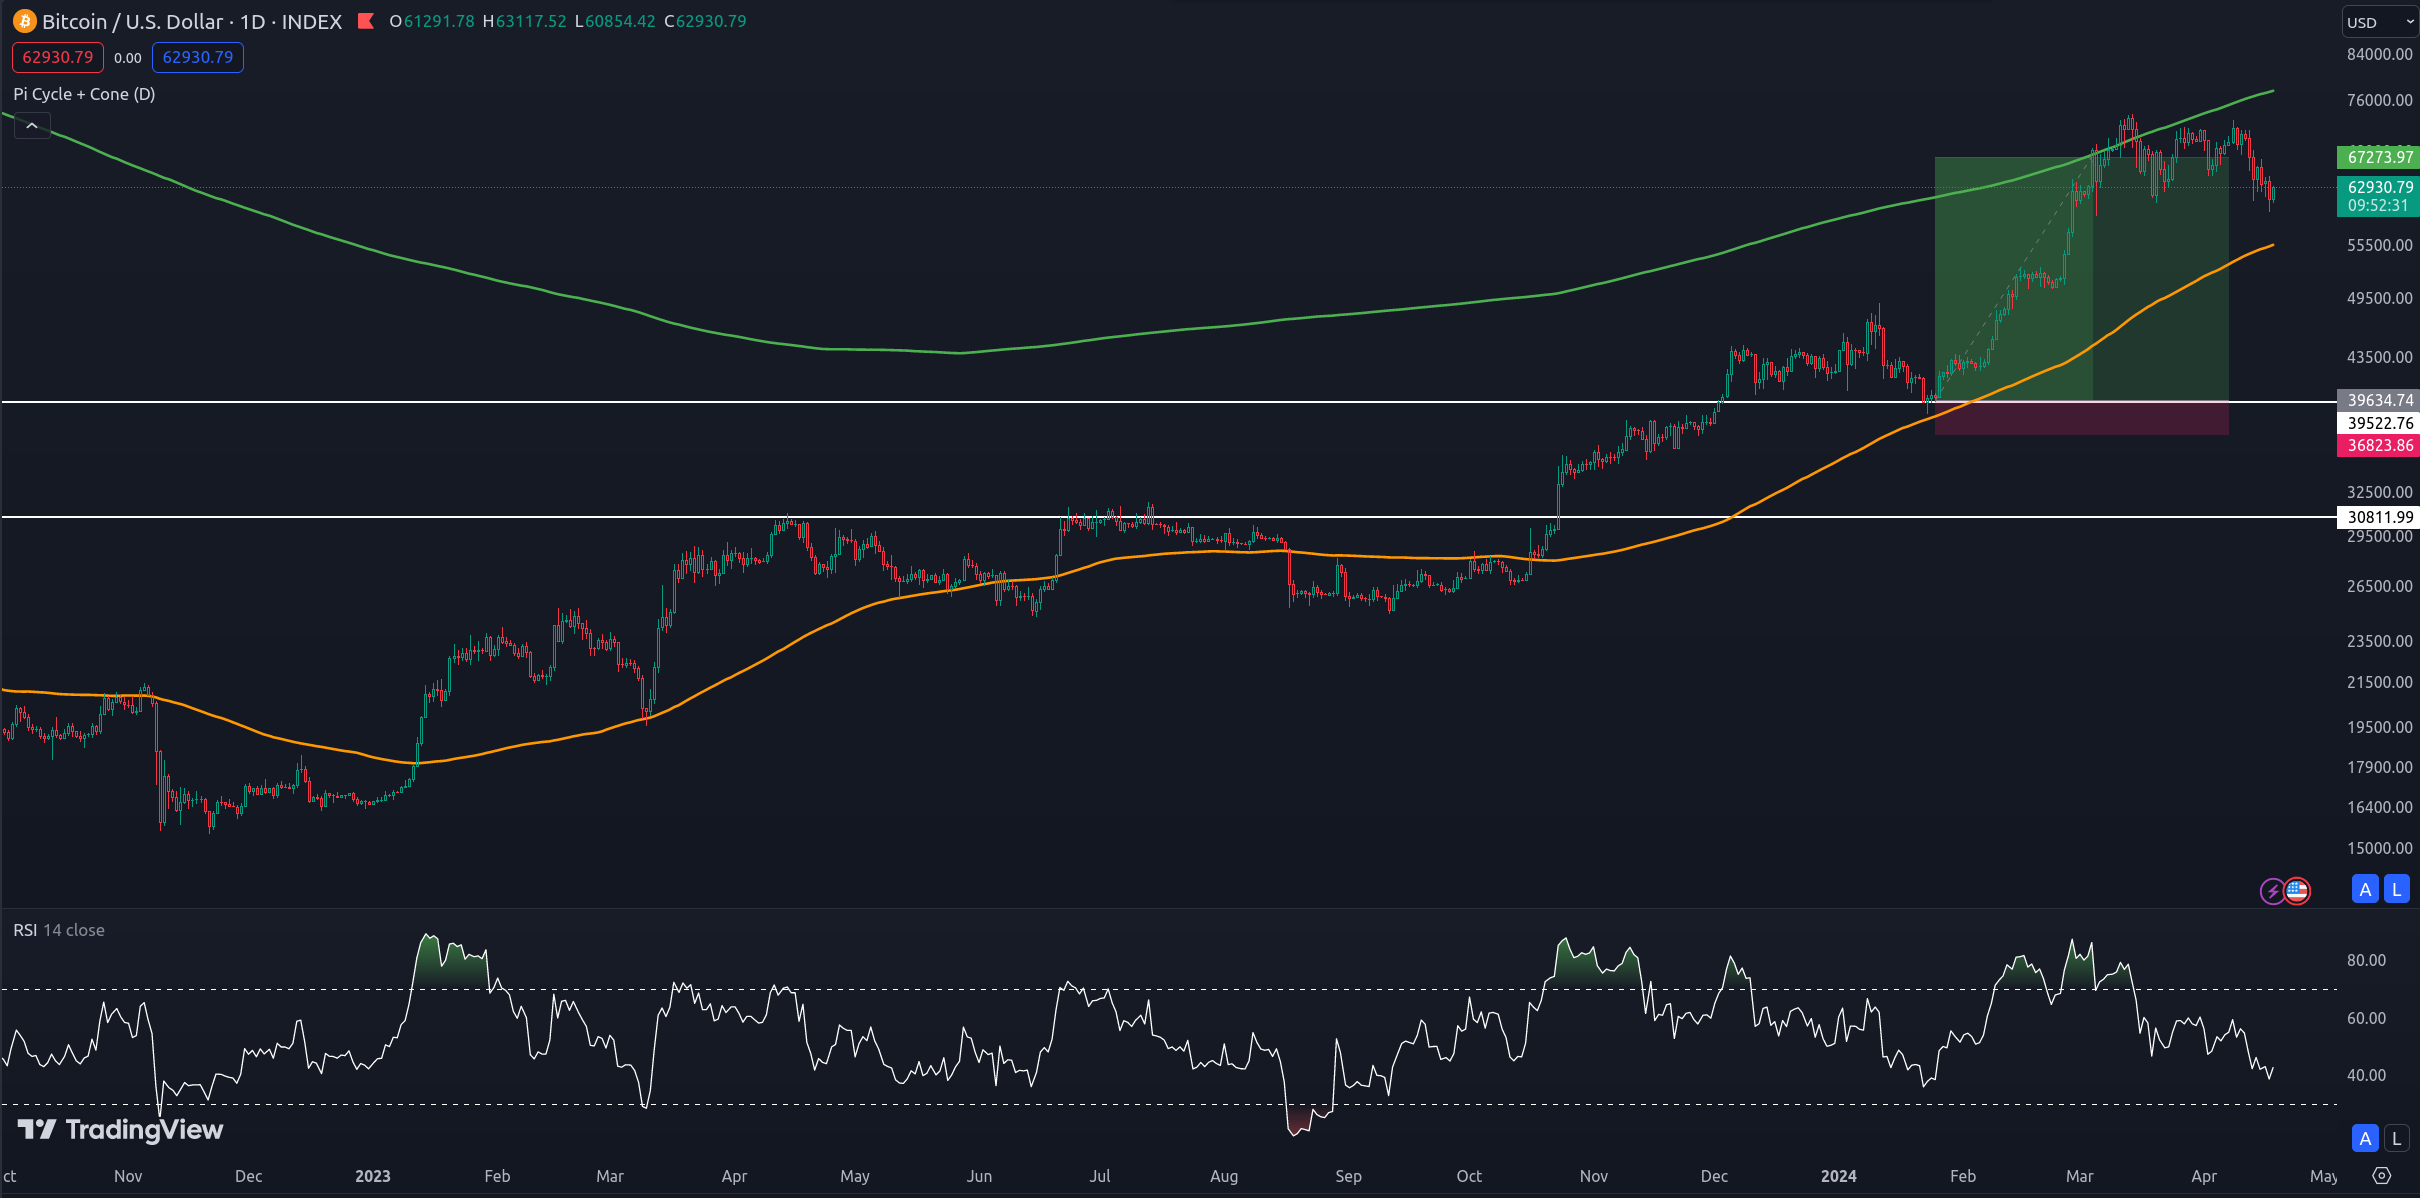Viewport: 2420px width, 1198px height.
Task: Click the purple lightning bolt event icon
Action: click(x=2272, y=890)
